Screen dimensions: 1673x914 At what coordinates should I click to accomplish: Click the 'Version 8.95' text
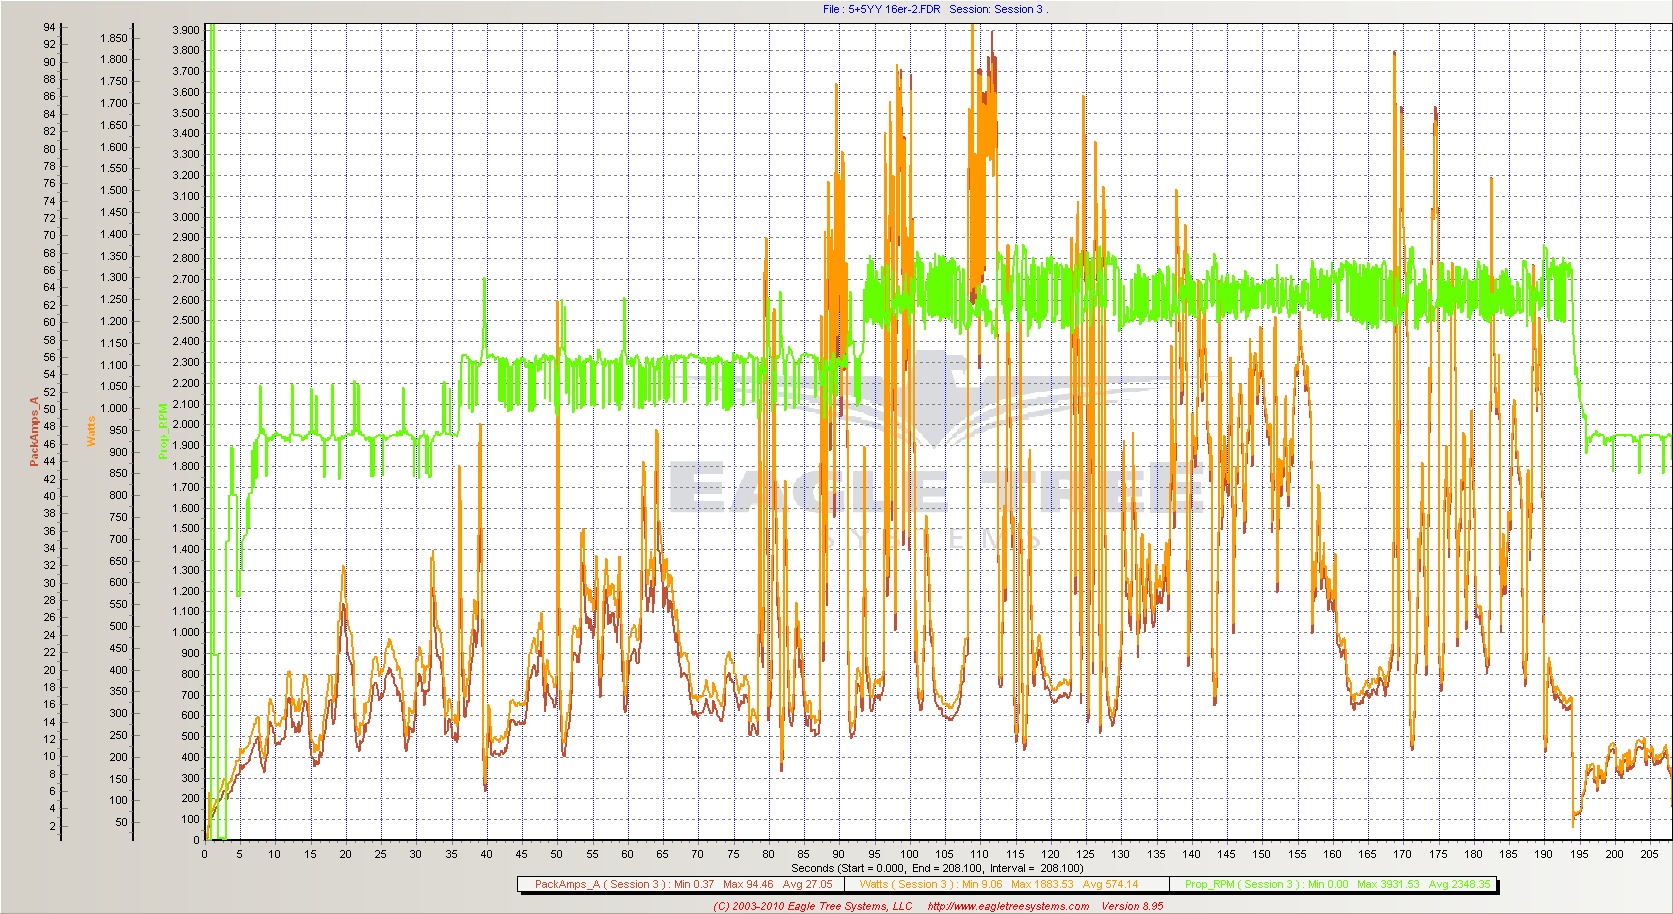(1132, 906)
